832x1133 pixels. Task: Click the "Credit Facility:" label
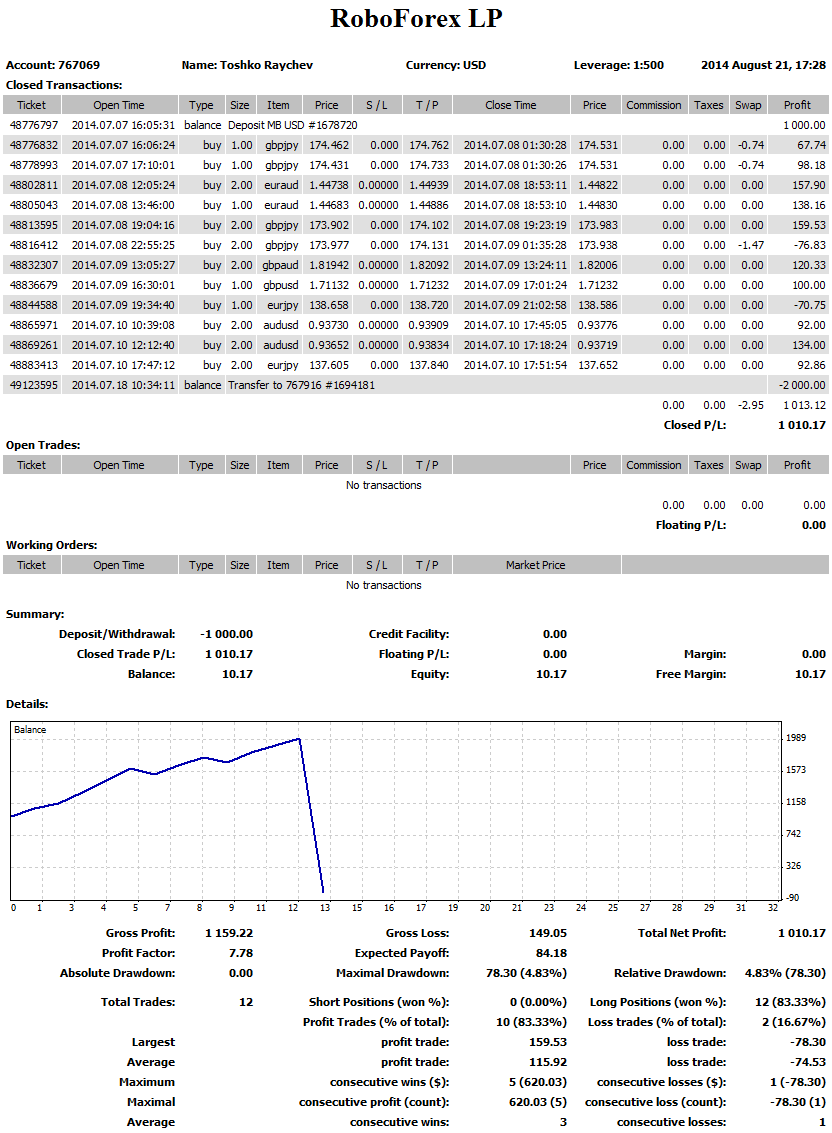[x=409, y=634]
